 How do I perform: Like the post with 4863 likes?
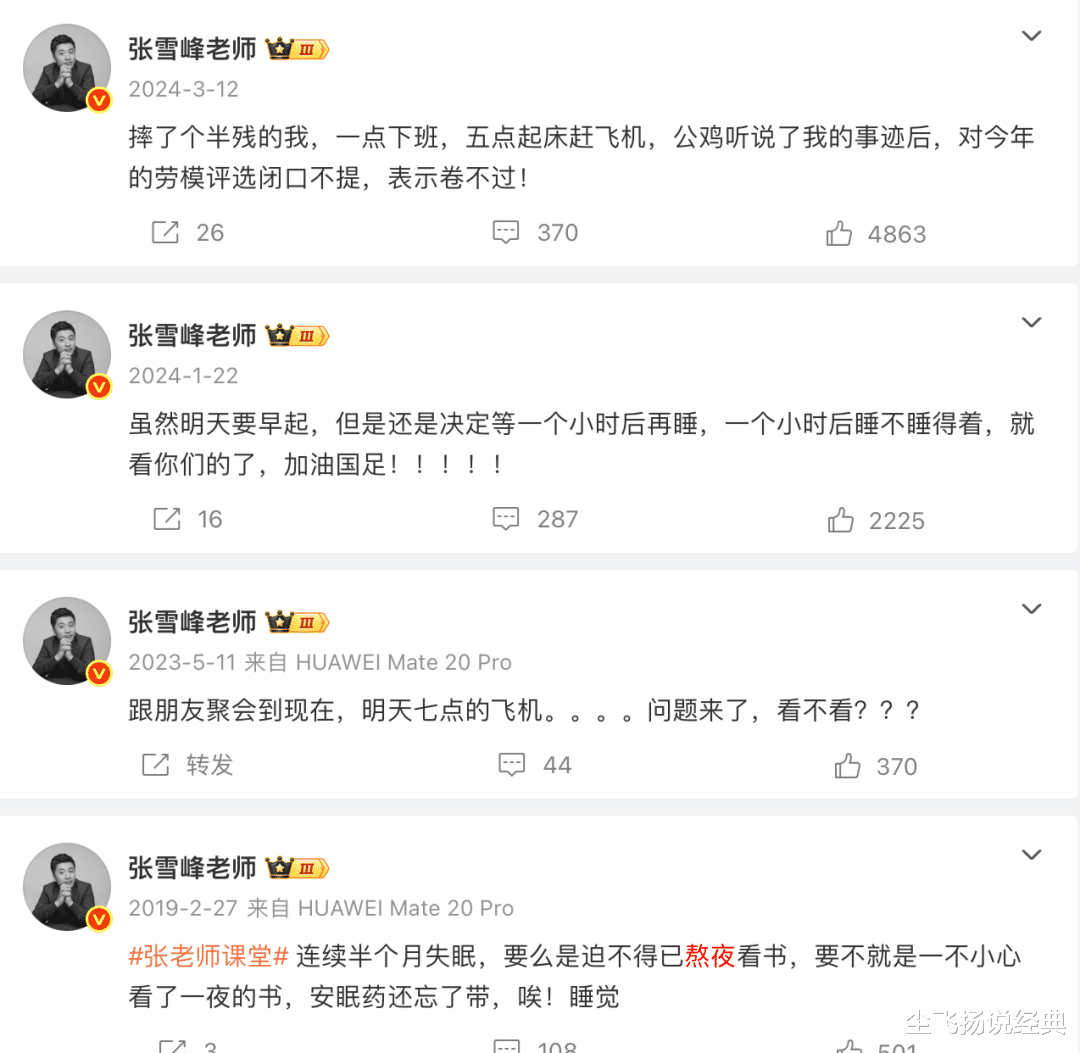point(839,234)
